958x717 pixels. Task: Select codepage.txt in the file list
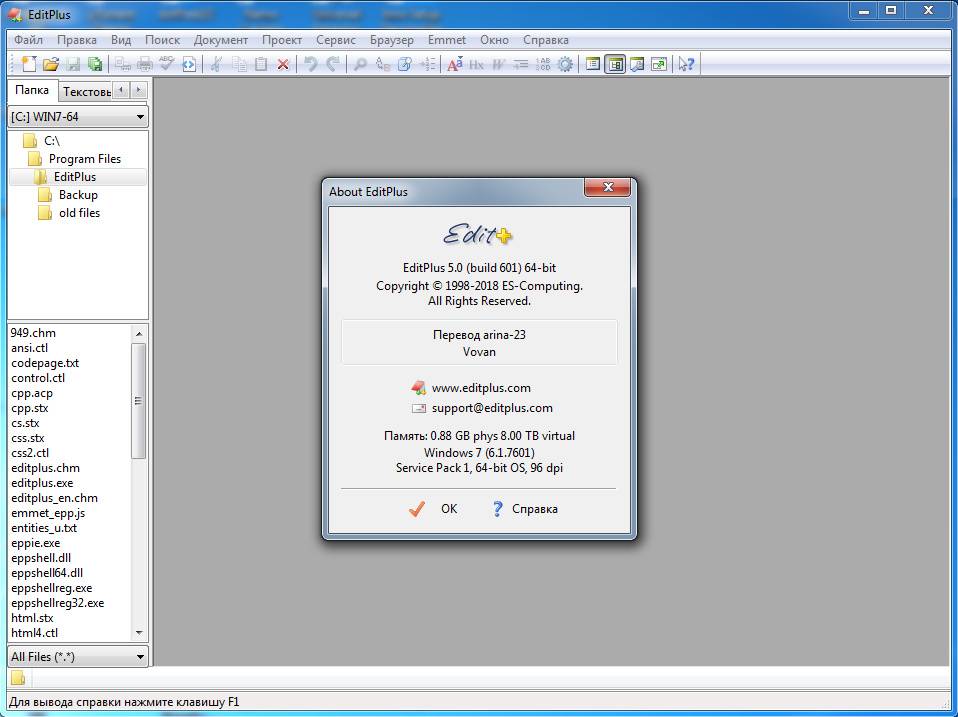point(45,363)
